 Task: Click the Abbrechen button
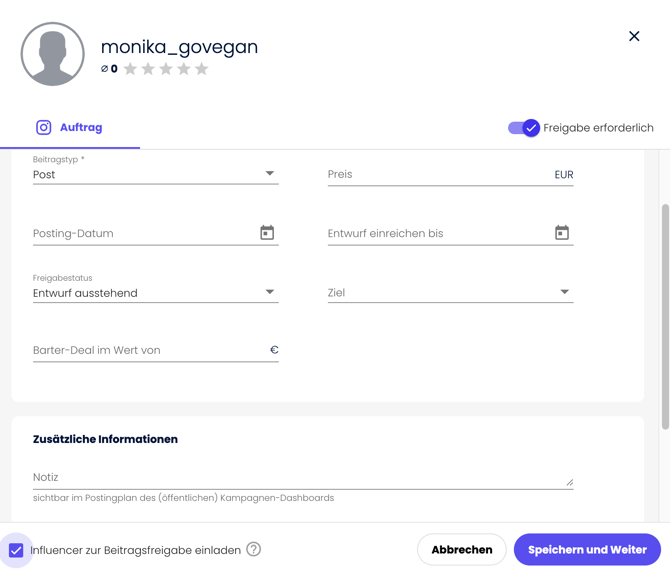pyautogui.click(x=461, y=550)
